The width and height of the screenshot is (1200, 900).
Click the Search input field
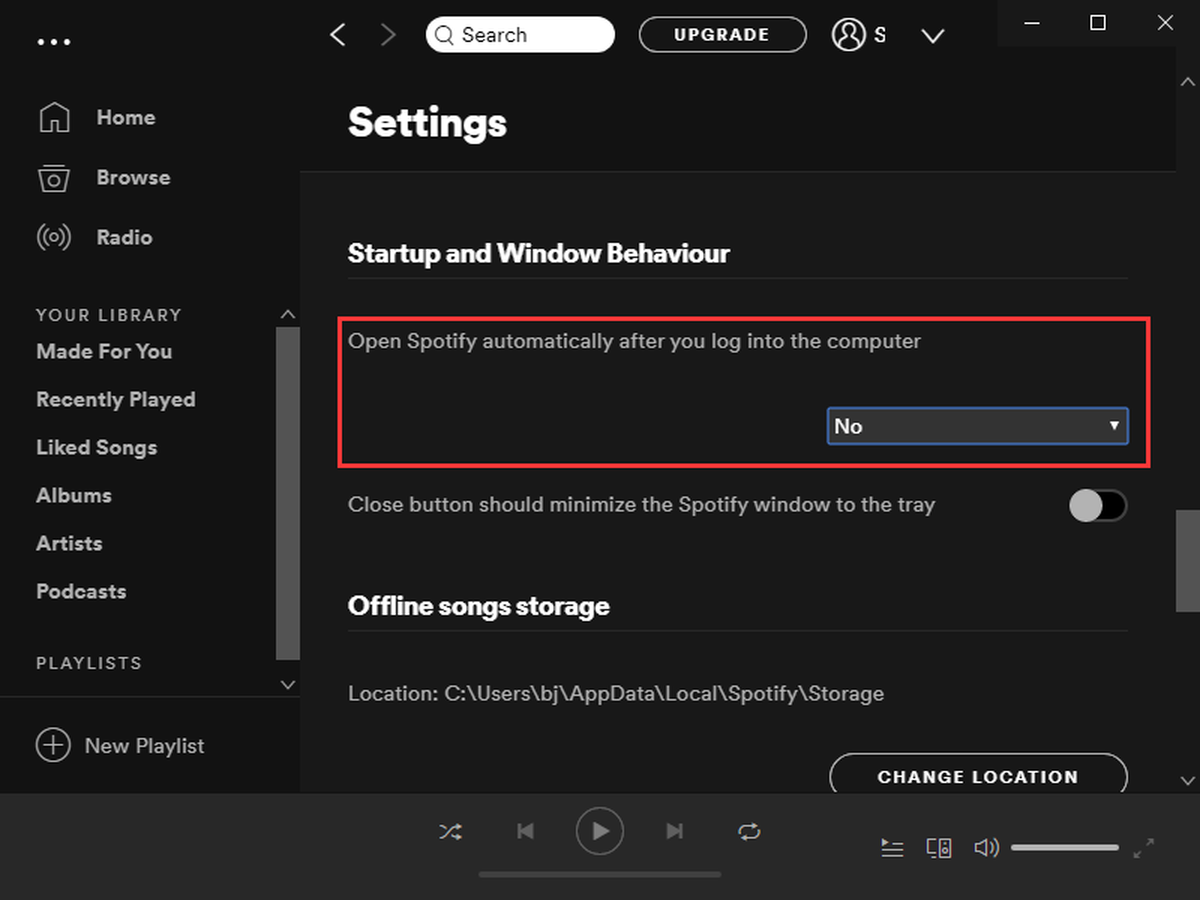coord(520,35)
